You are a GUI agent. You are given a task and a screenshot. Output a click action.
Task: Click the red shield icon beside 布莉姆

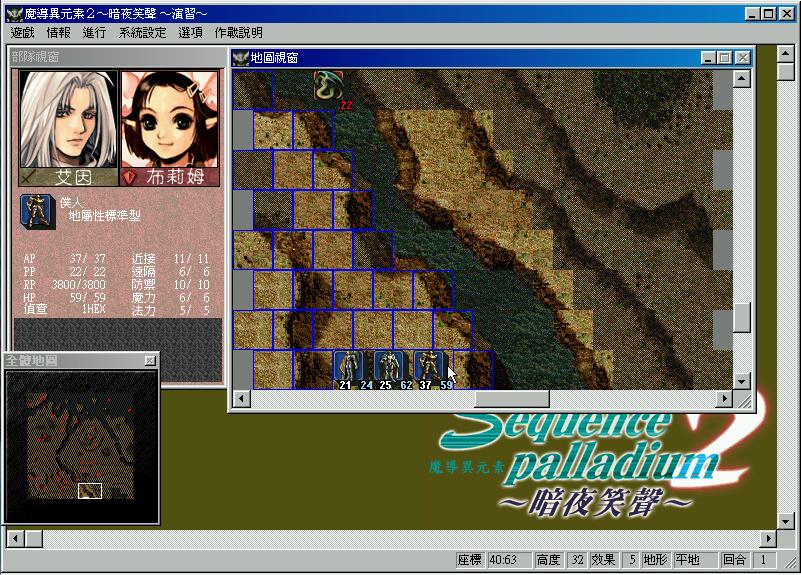click(x=129, y=178)
